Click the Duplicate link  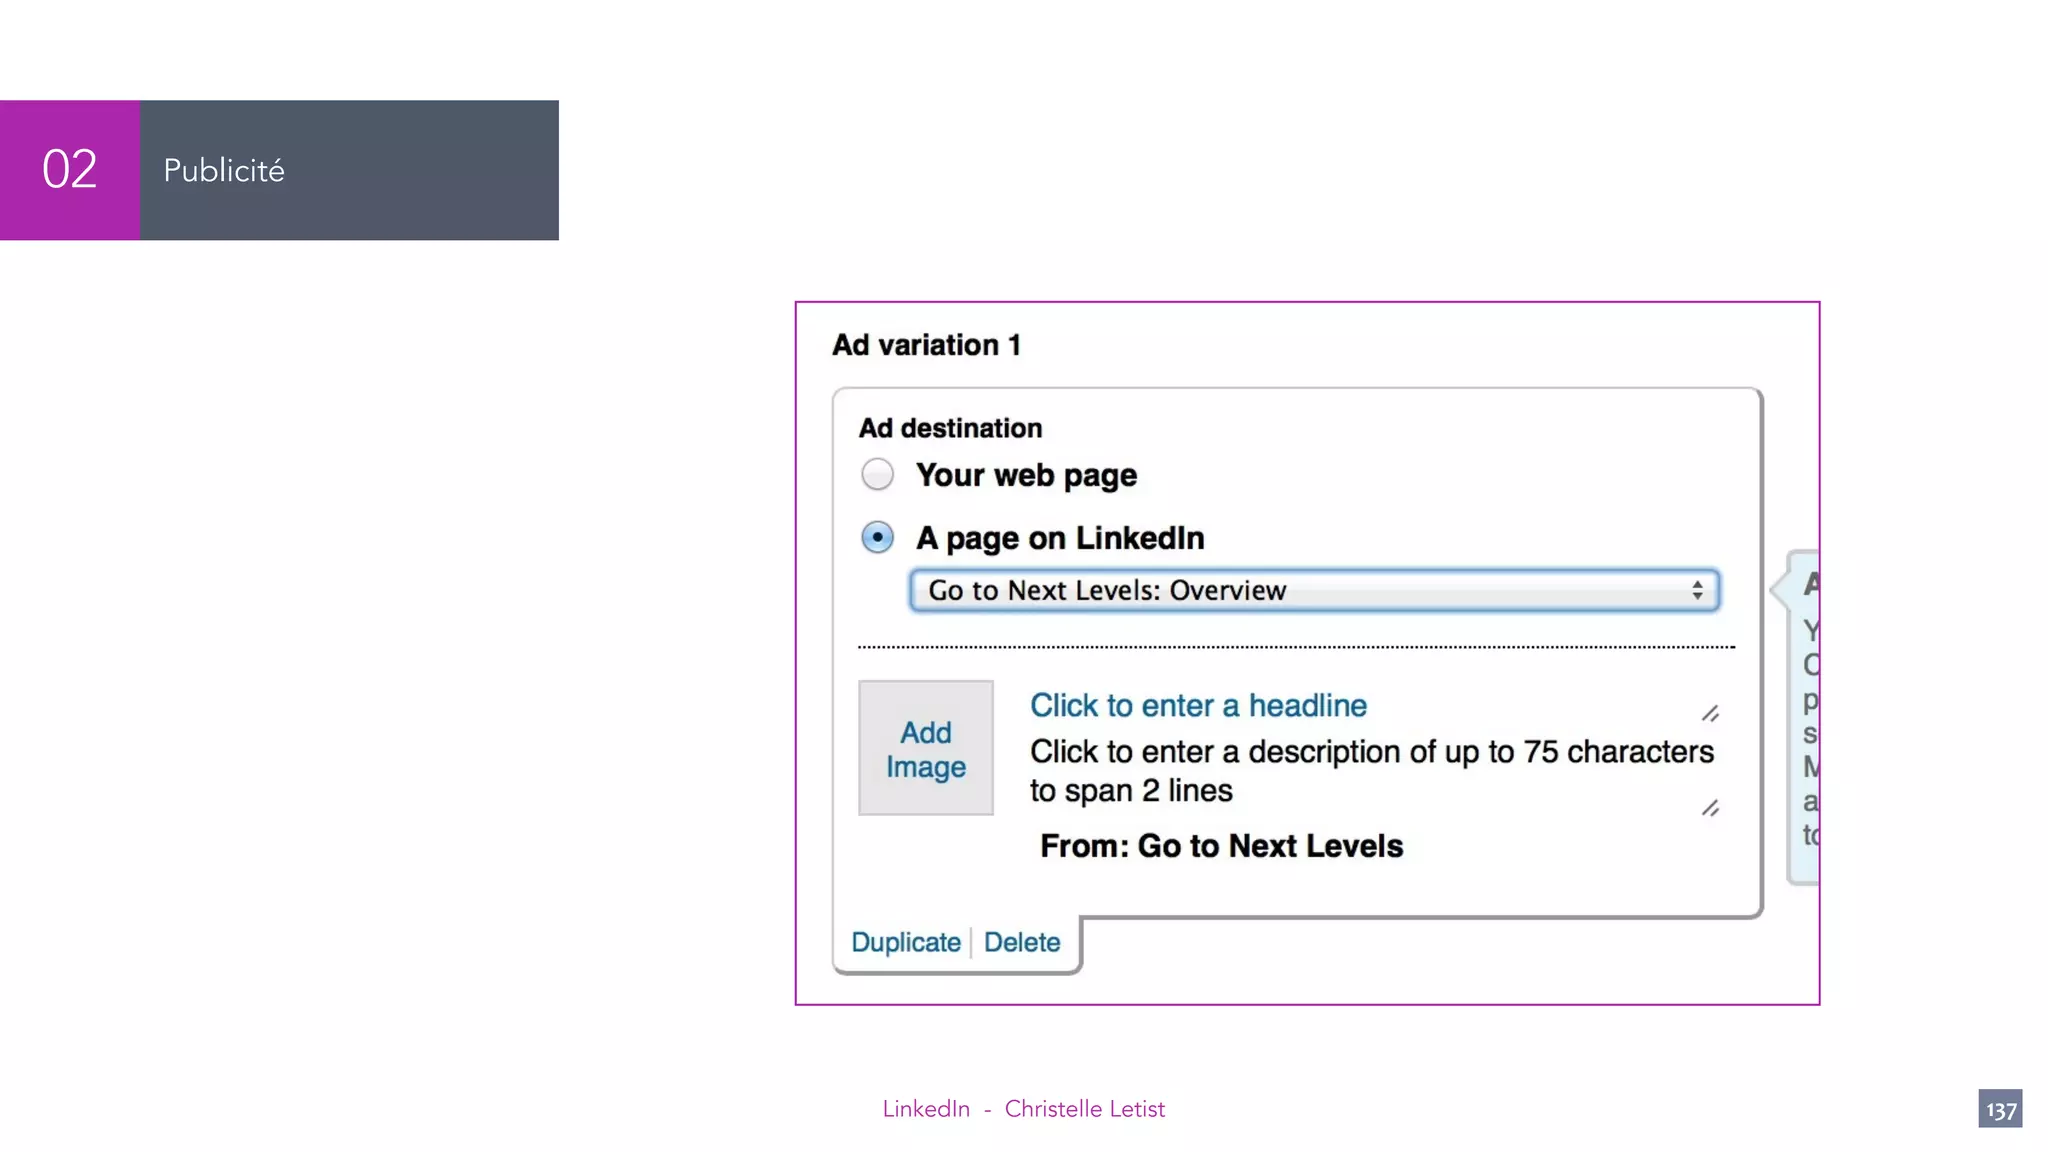[x=905, y=942]
